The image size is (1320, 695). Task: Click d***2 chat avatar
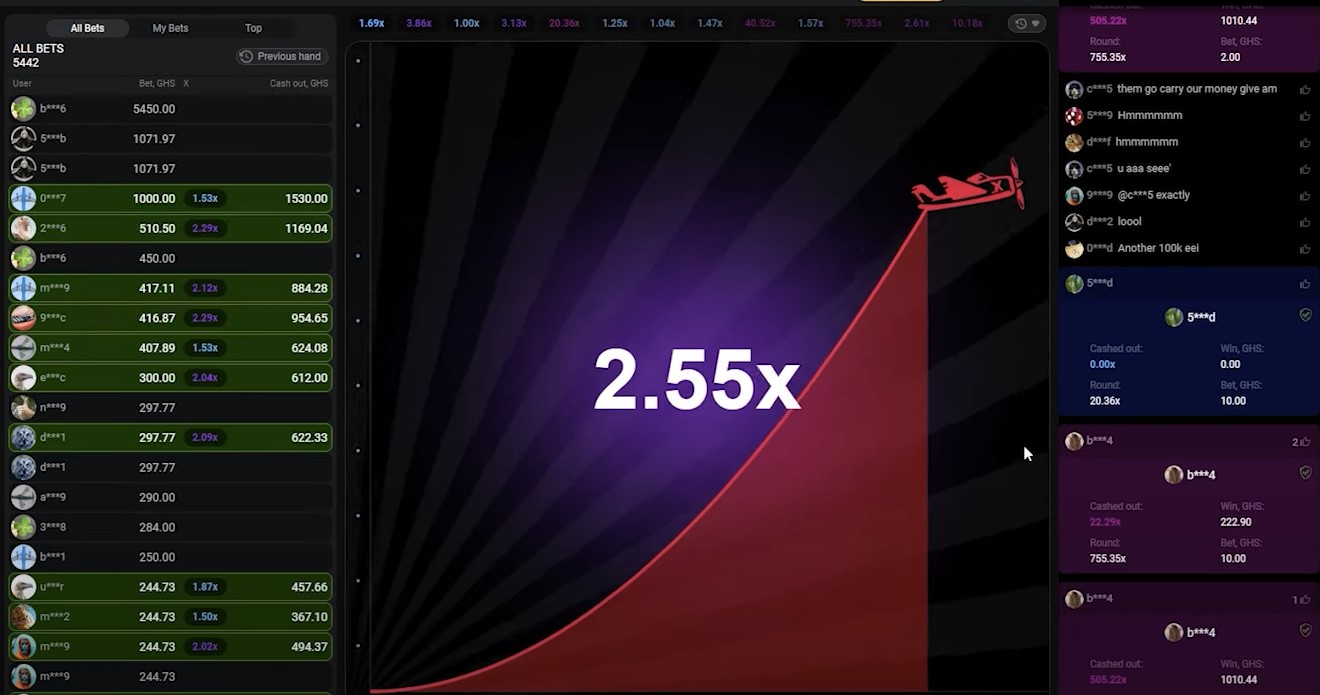1074,222
